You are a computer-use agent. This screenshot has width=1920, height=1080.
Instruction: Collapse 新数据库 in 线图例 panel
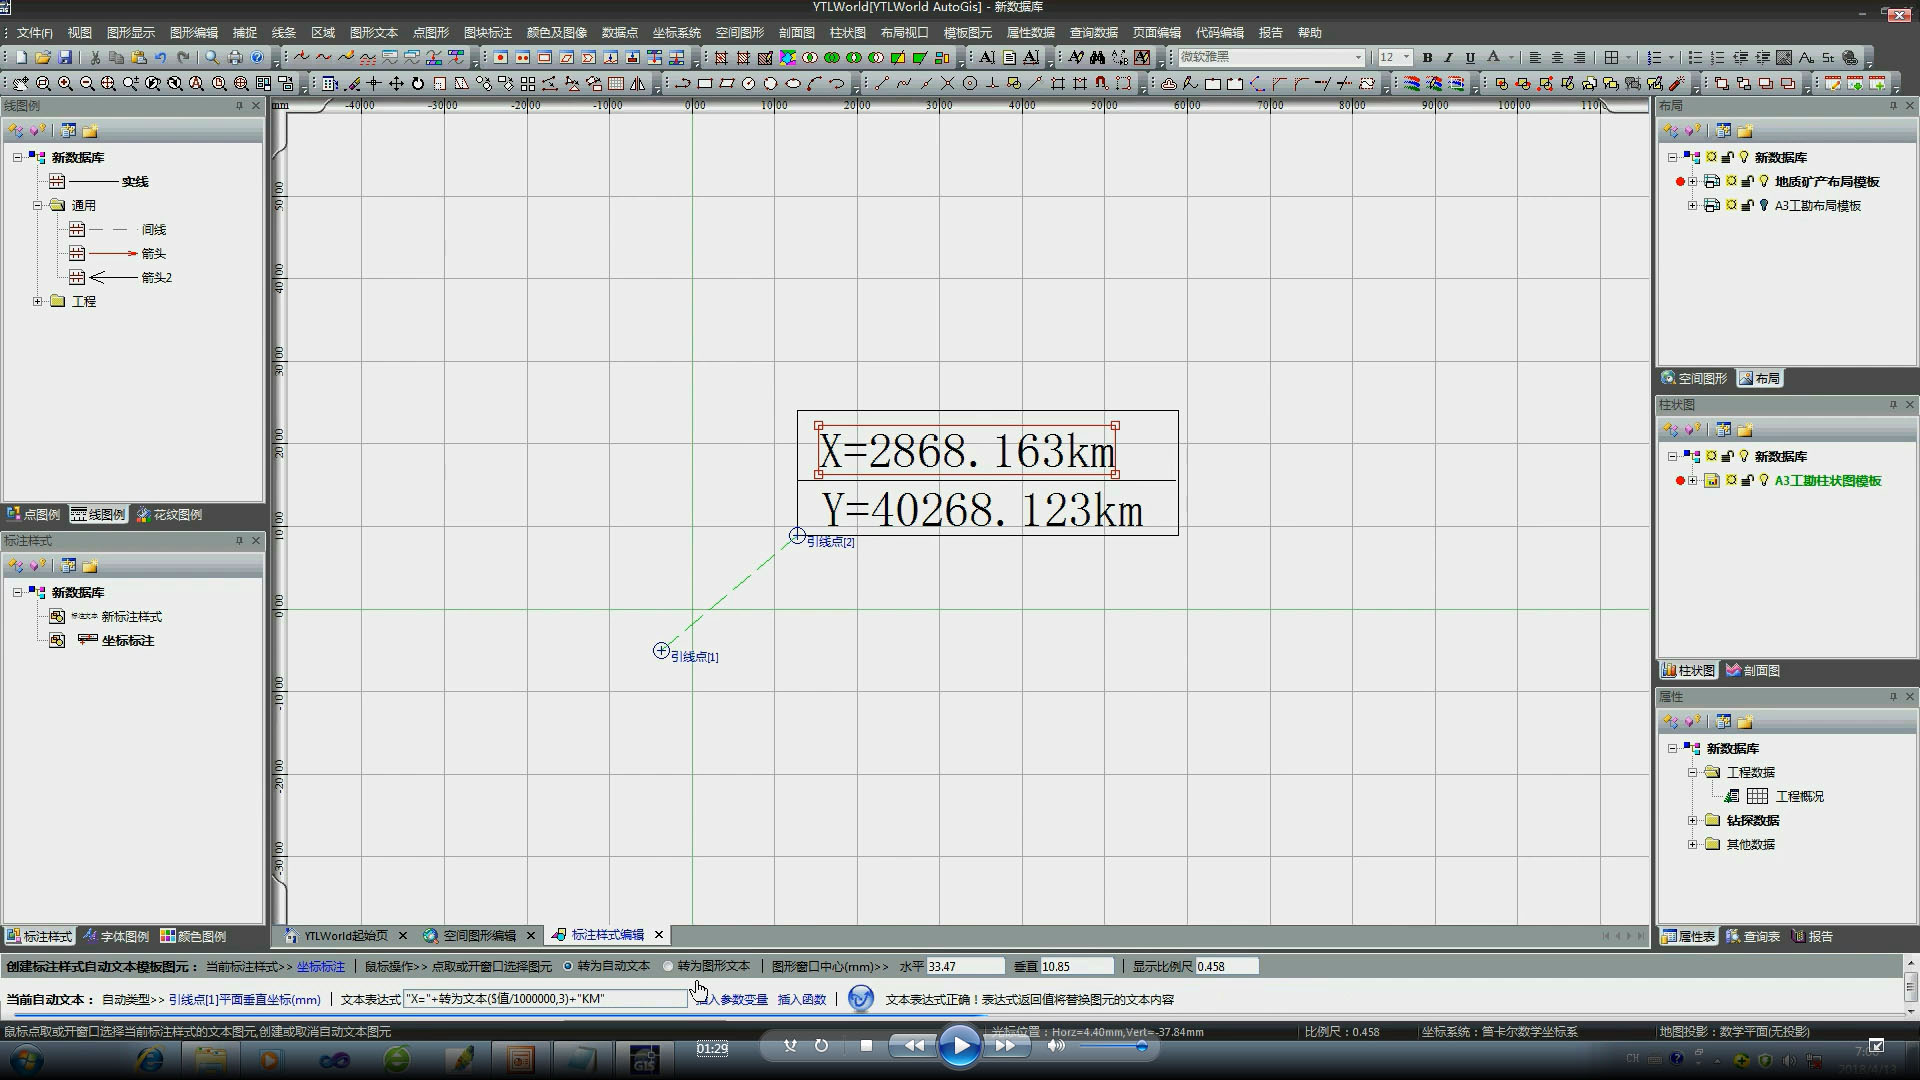[x=17, y=157]
